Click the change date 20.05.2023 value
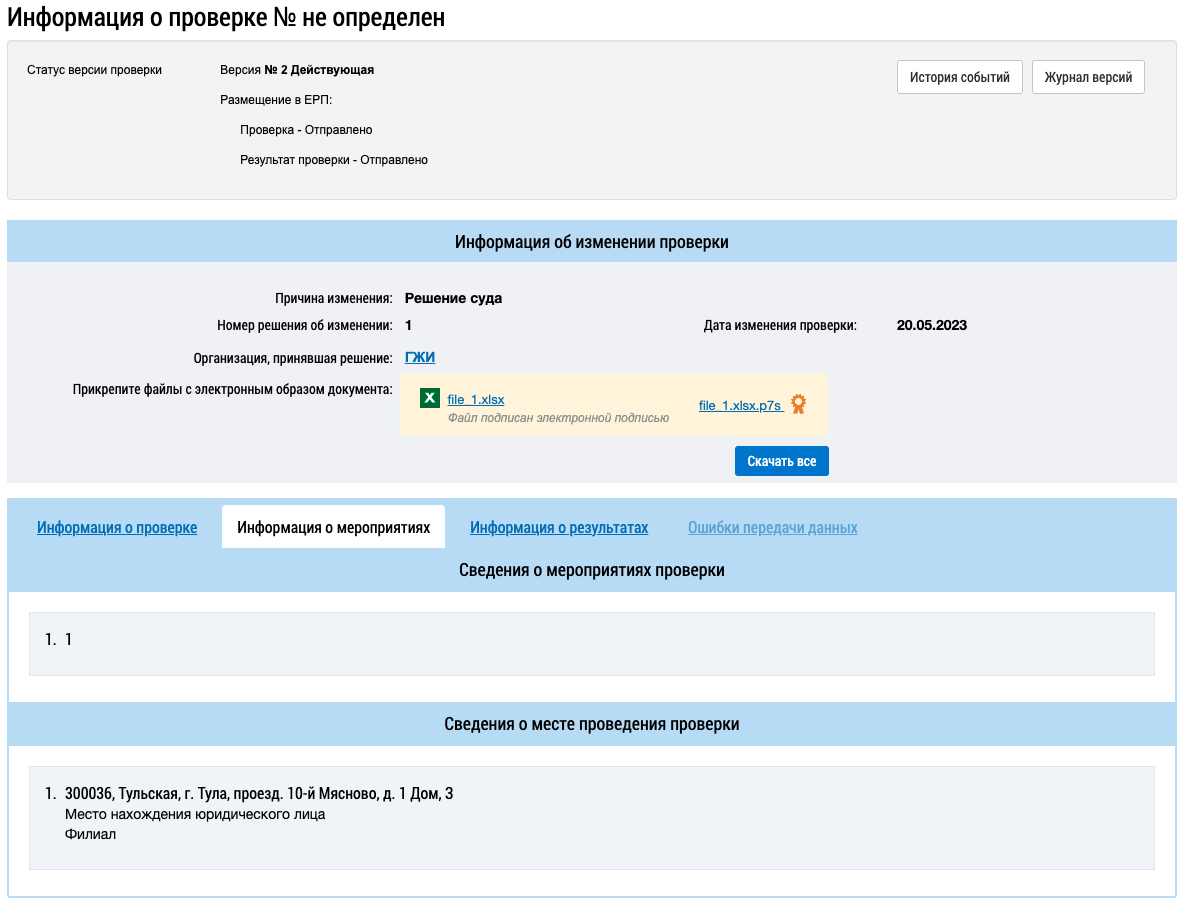1182x908 pixels. point(931,325)
